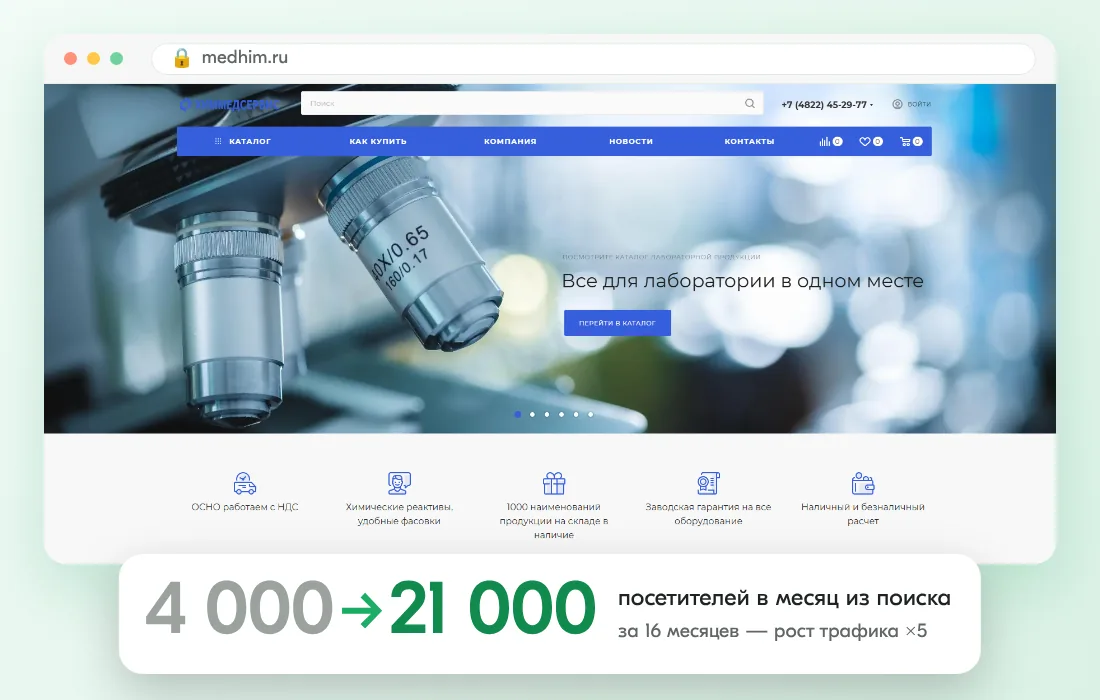The image size is (1100, 700).
Task: Click the wallet payment icon
Action: (x=863, y=483)
